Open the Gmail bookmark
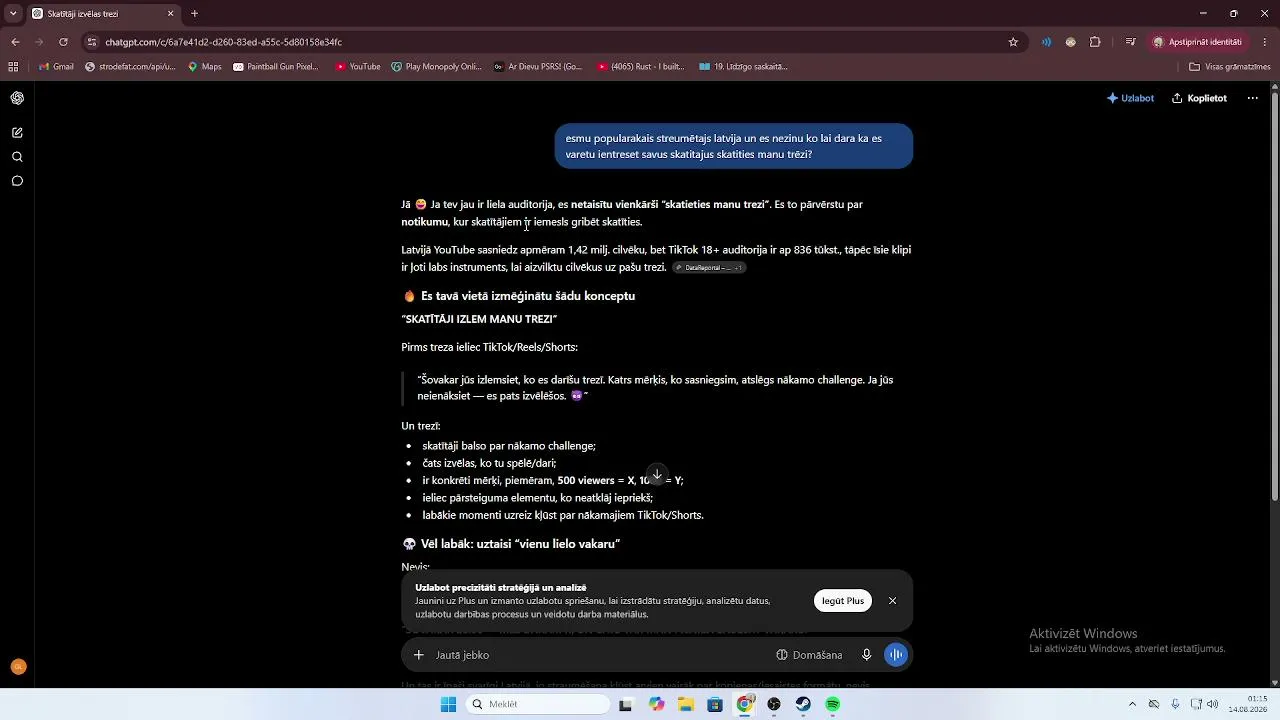This screenshot has height=720, width=1280. [56, 67]
